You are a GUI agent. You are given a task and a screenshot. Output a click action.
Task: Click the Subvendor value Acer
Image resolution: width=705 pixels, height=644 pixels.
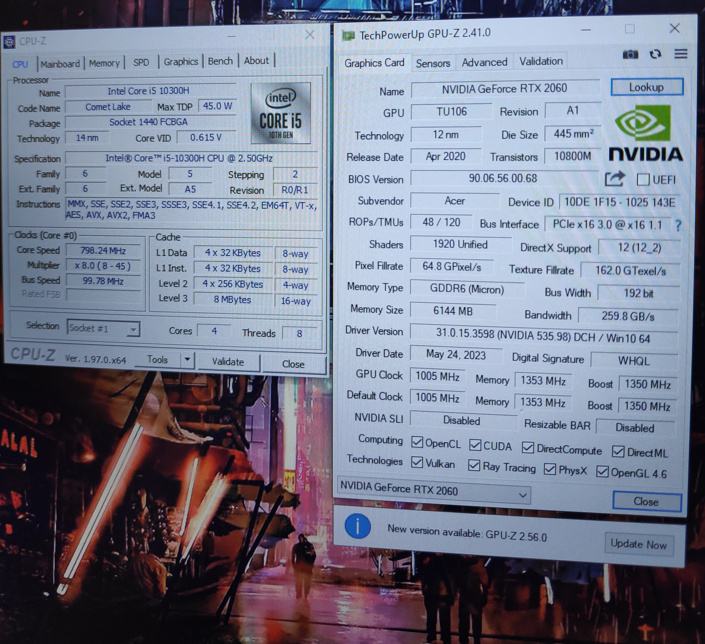(x=455, y=201)
